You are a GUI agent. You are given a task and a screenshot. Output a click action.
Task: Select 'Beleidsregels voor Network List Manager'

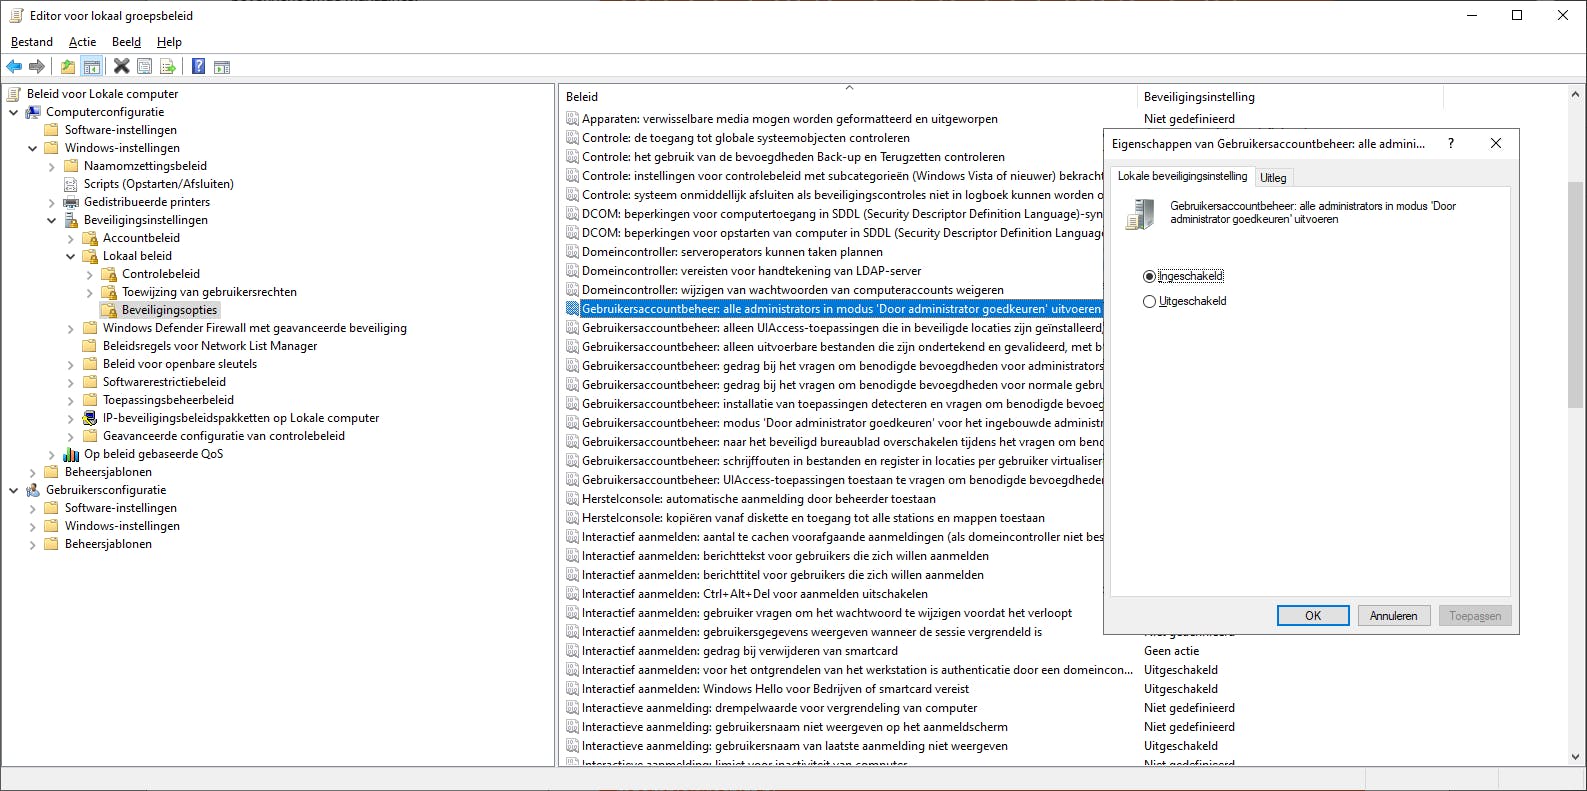point(210,346)
